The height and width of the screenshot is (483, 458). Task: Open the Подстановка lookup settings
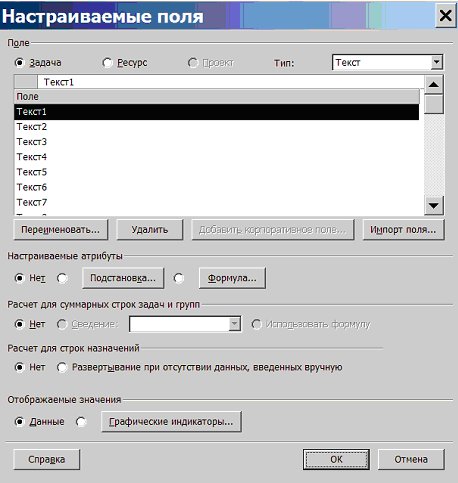pyautogui.click(x=123, y=278)
